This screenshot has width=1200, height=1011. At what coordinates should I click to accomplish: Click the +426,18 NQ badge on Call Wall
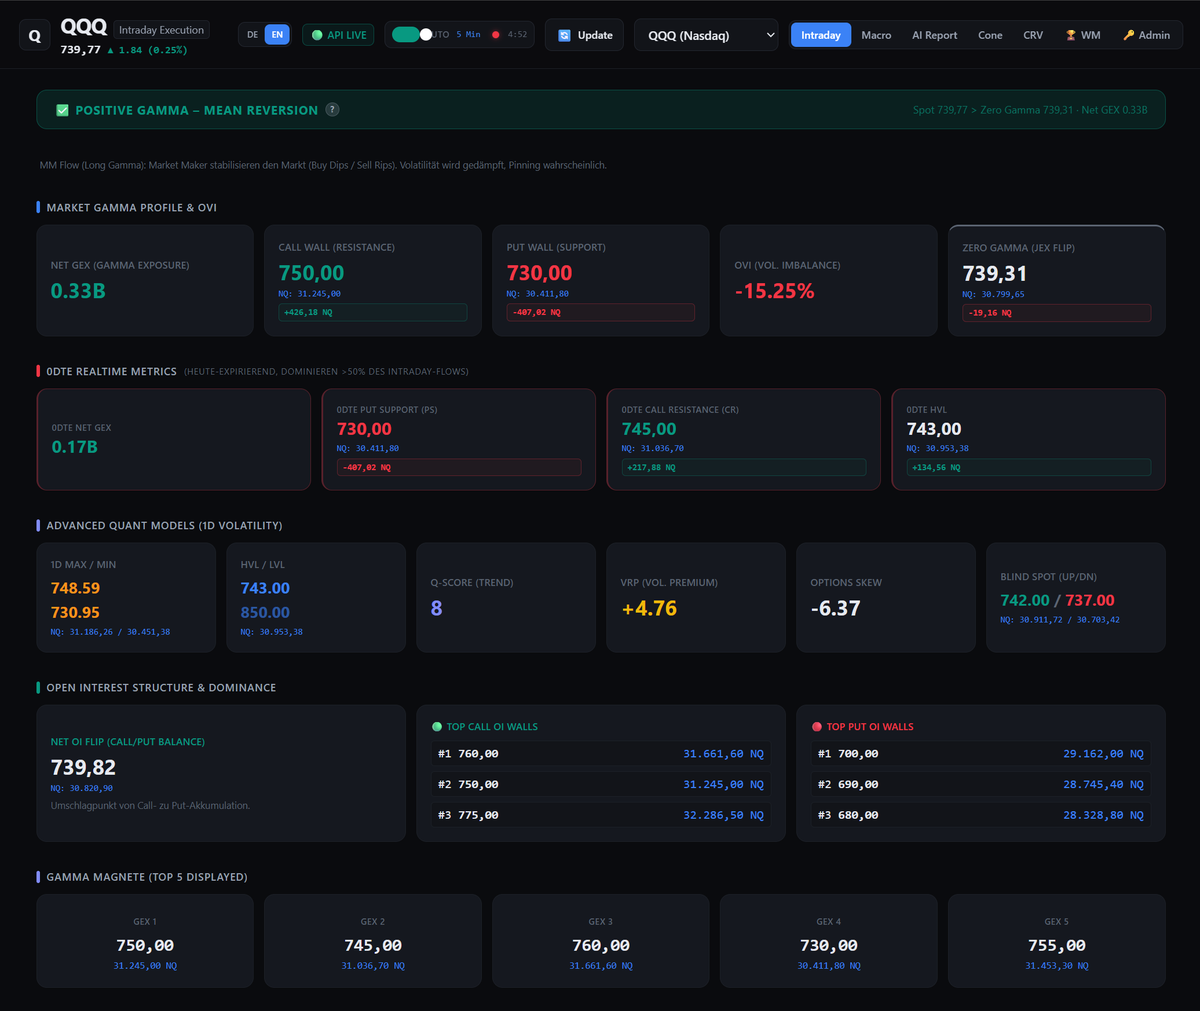[372, 313]
